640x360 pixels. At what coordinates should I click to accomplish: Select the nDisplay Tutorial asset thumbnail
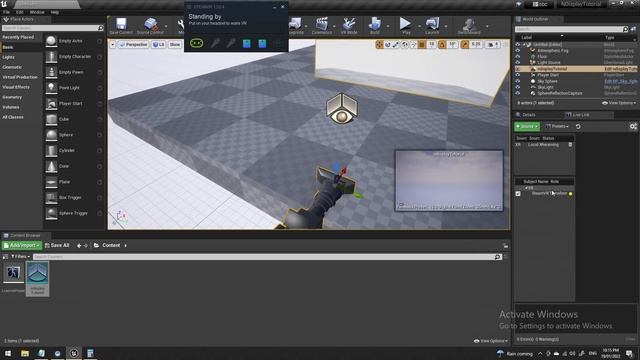pos(38,278)
